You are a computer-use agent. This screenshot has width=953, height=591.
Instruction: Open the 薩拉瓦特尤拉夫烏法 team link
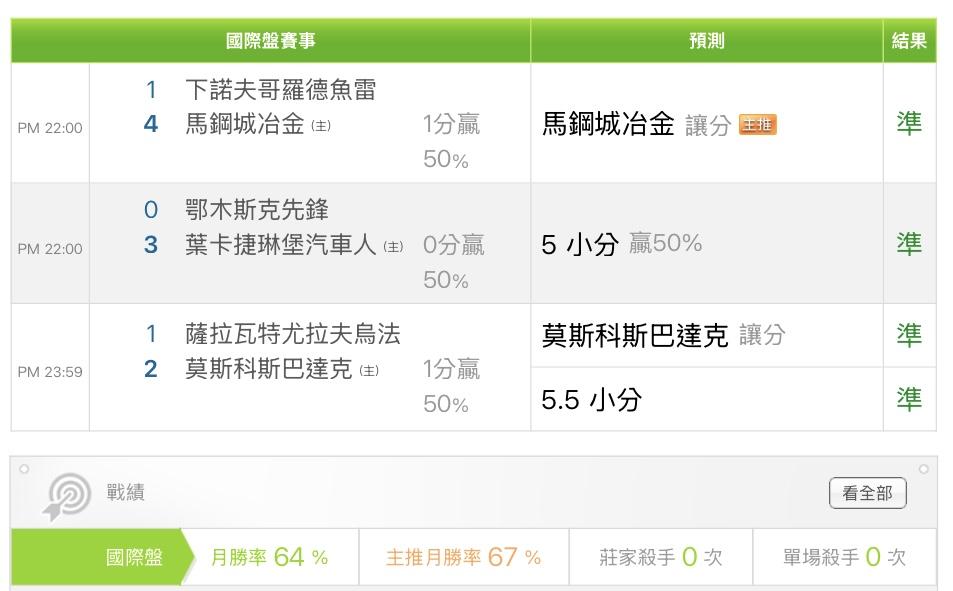point(293,334)
